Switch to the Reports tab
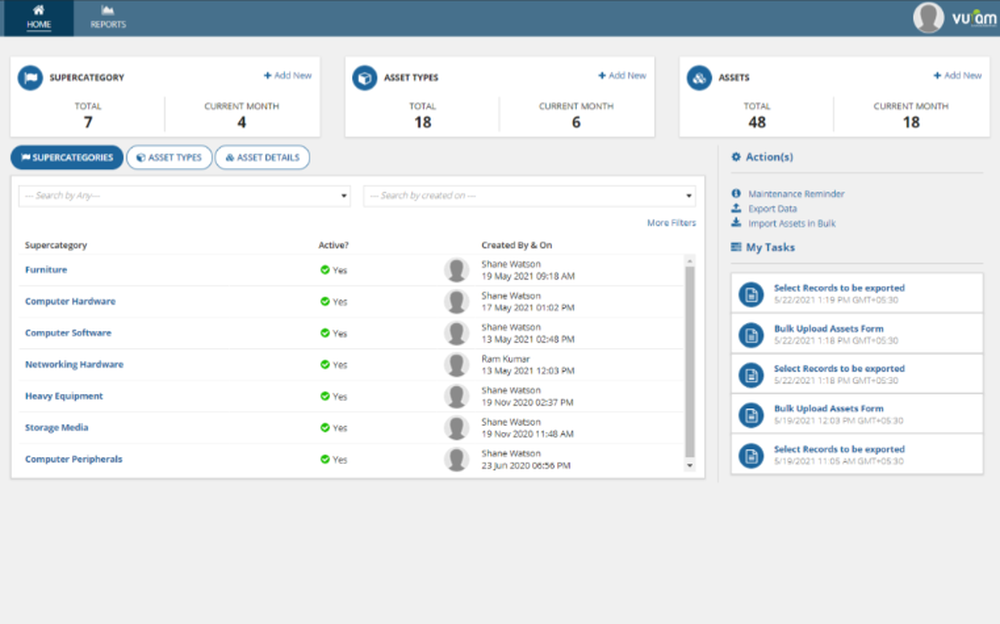 (107, 17)
